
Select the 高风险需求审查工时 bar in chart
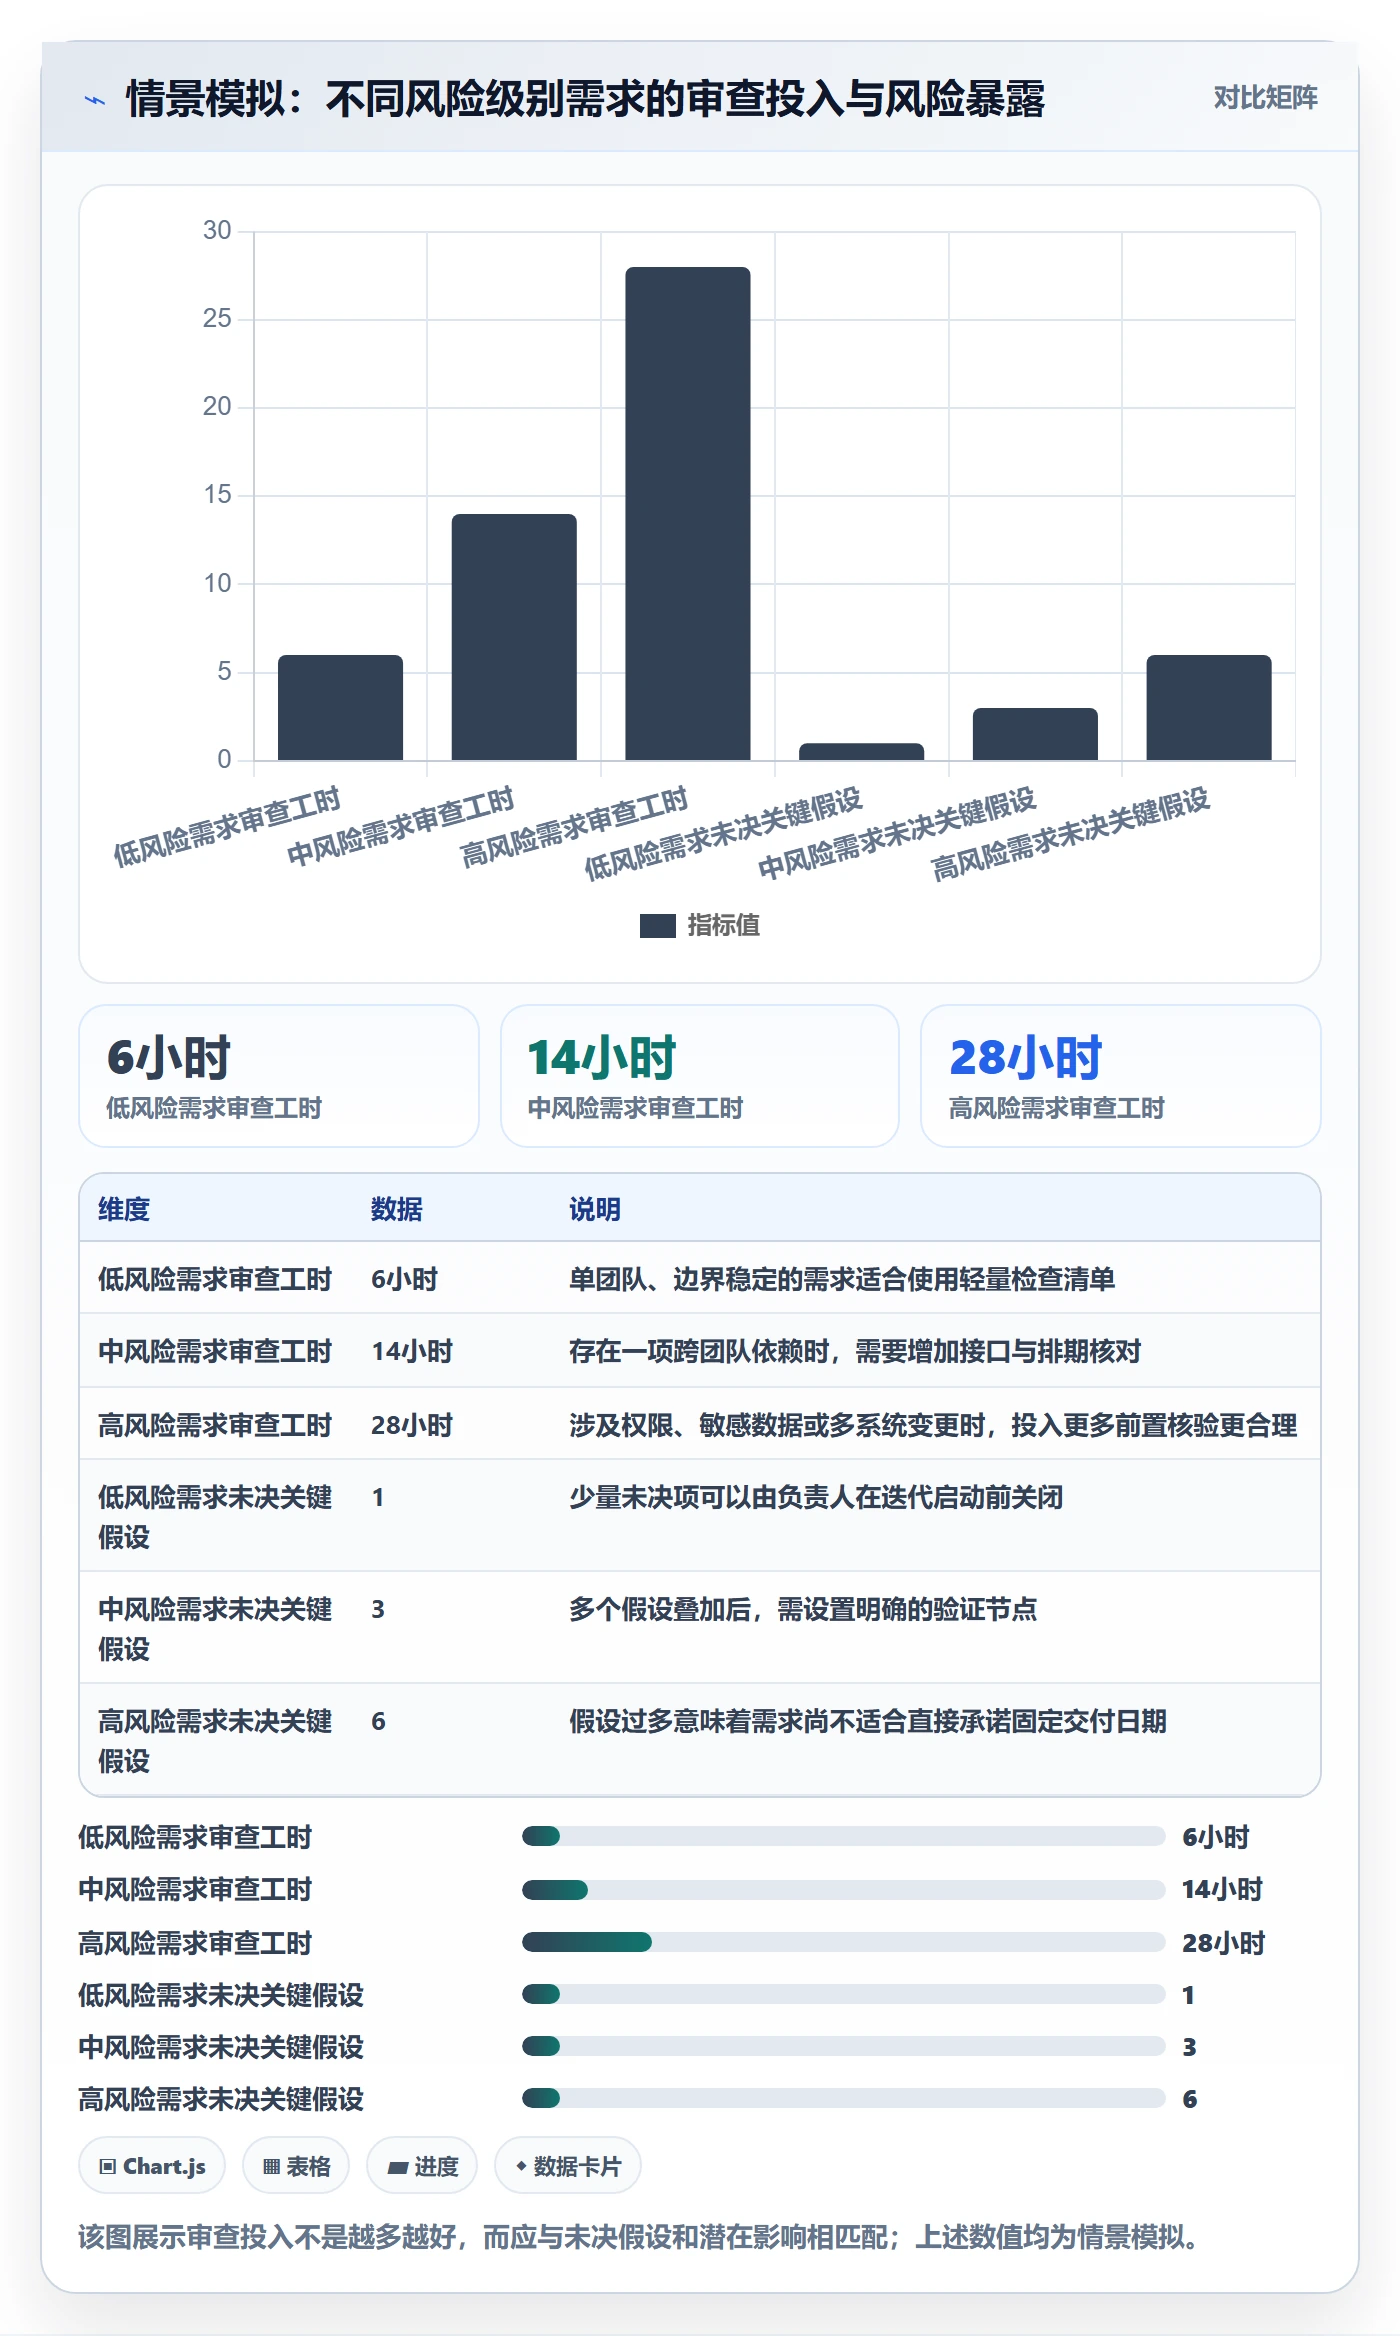tap(688, 513)
